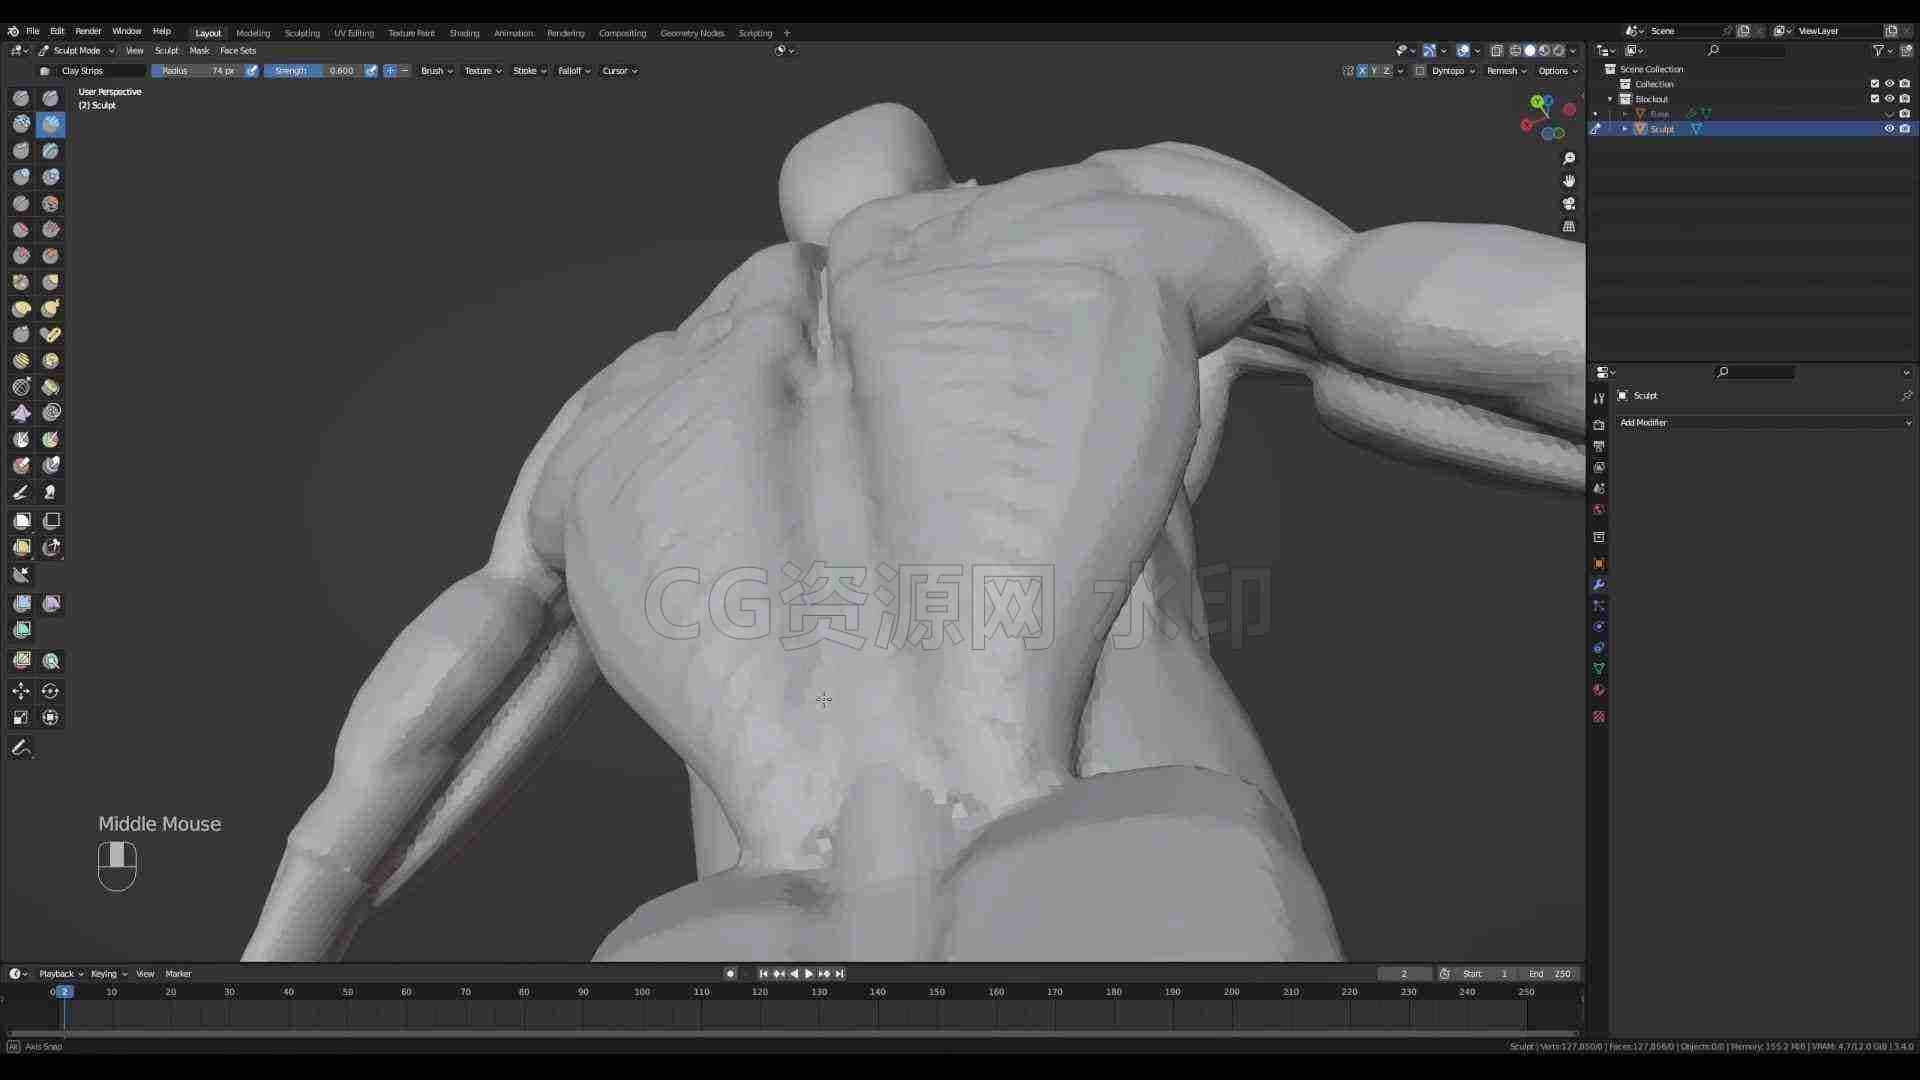Adjust the brush Radius slider
Viewport: 1920px width, 1080px height.
(198, 71)
